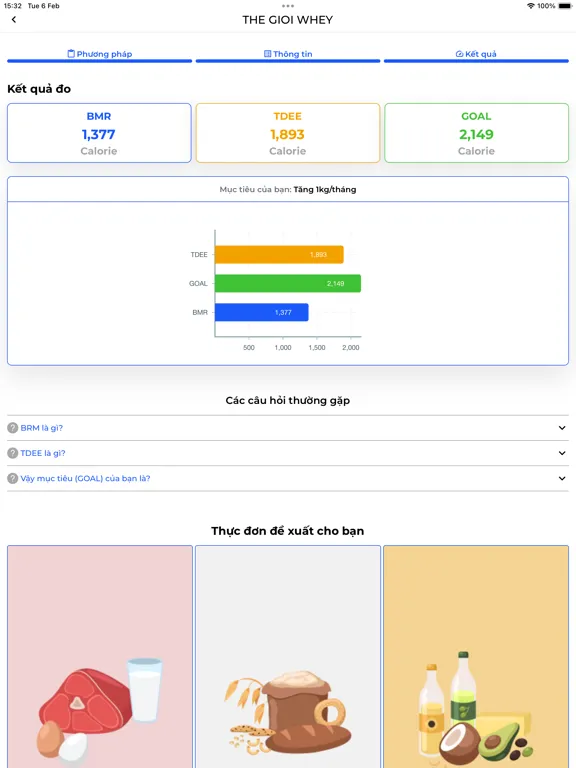Open the bread and grains menu card
This screenshot has height=768, width=576.
pos(288,656)
